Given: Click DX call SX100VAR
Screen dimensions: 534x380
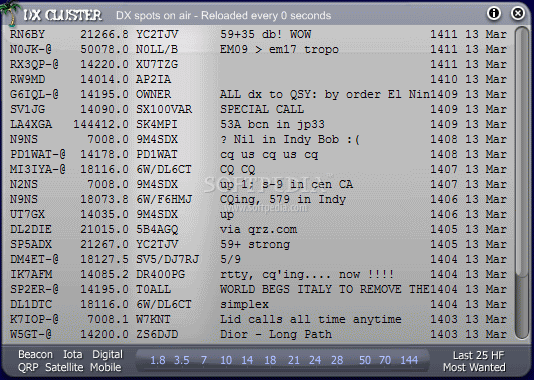Looking at the screenshot, I should pyautogui.click(x=164, y=109).
